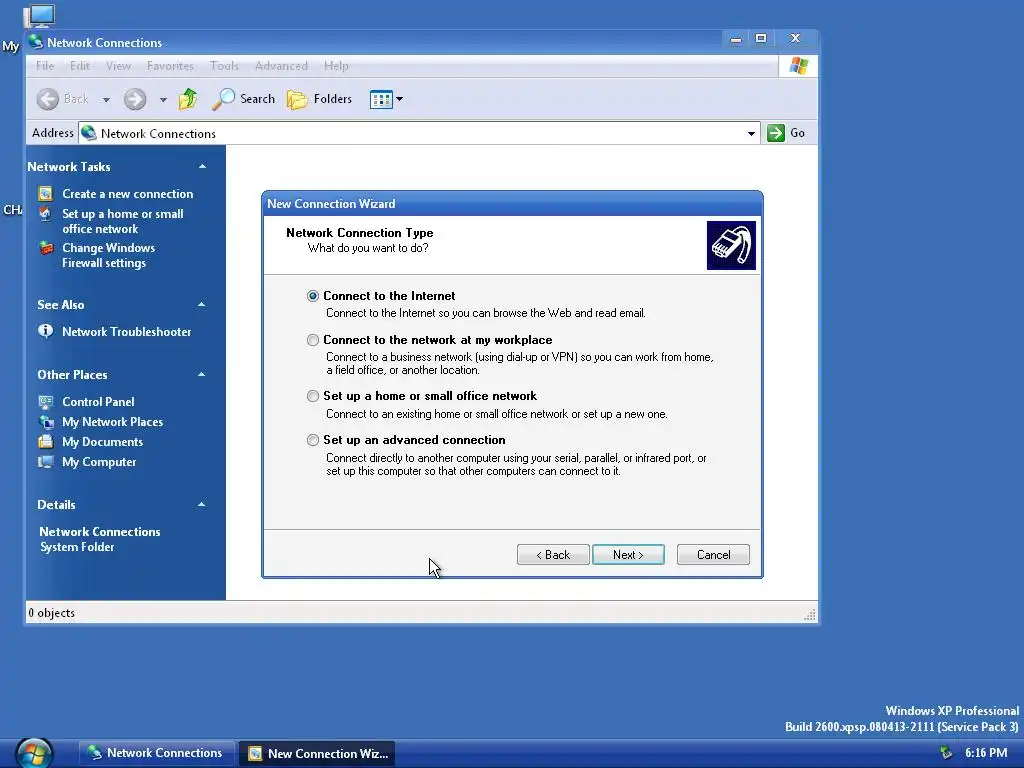The image size is (1024, 768).
Task: Click the network plug wizard icon
Action: (731, 246)
